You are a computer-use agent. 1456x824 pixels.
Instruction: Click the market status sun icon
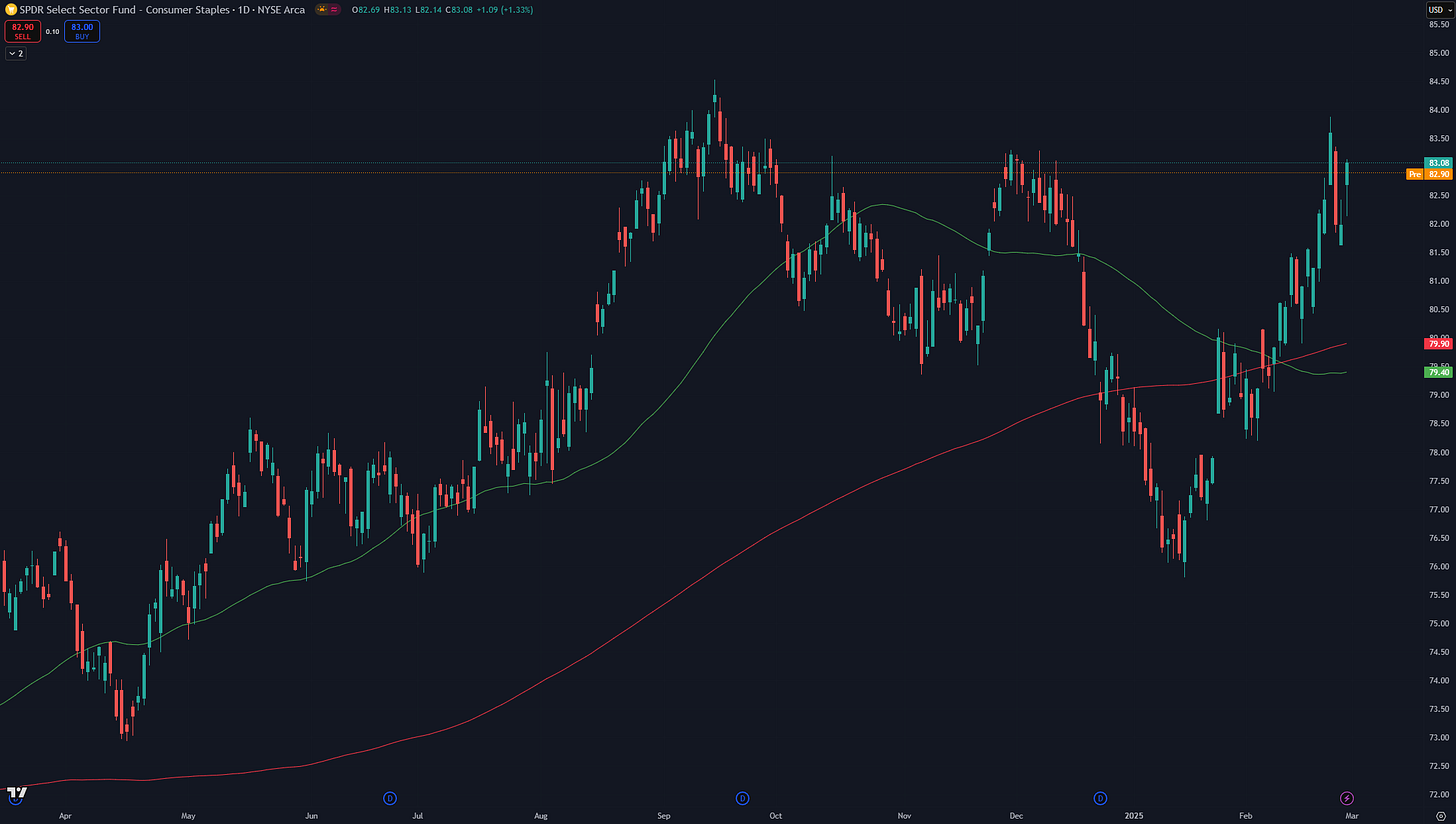coord(321,9)
